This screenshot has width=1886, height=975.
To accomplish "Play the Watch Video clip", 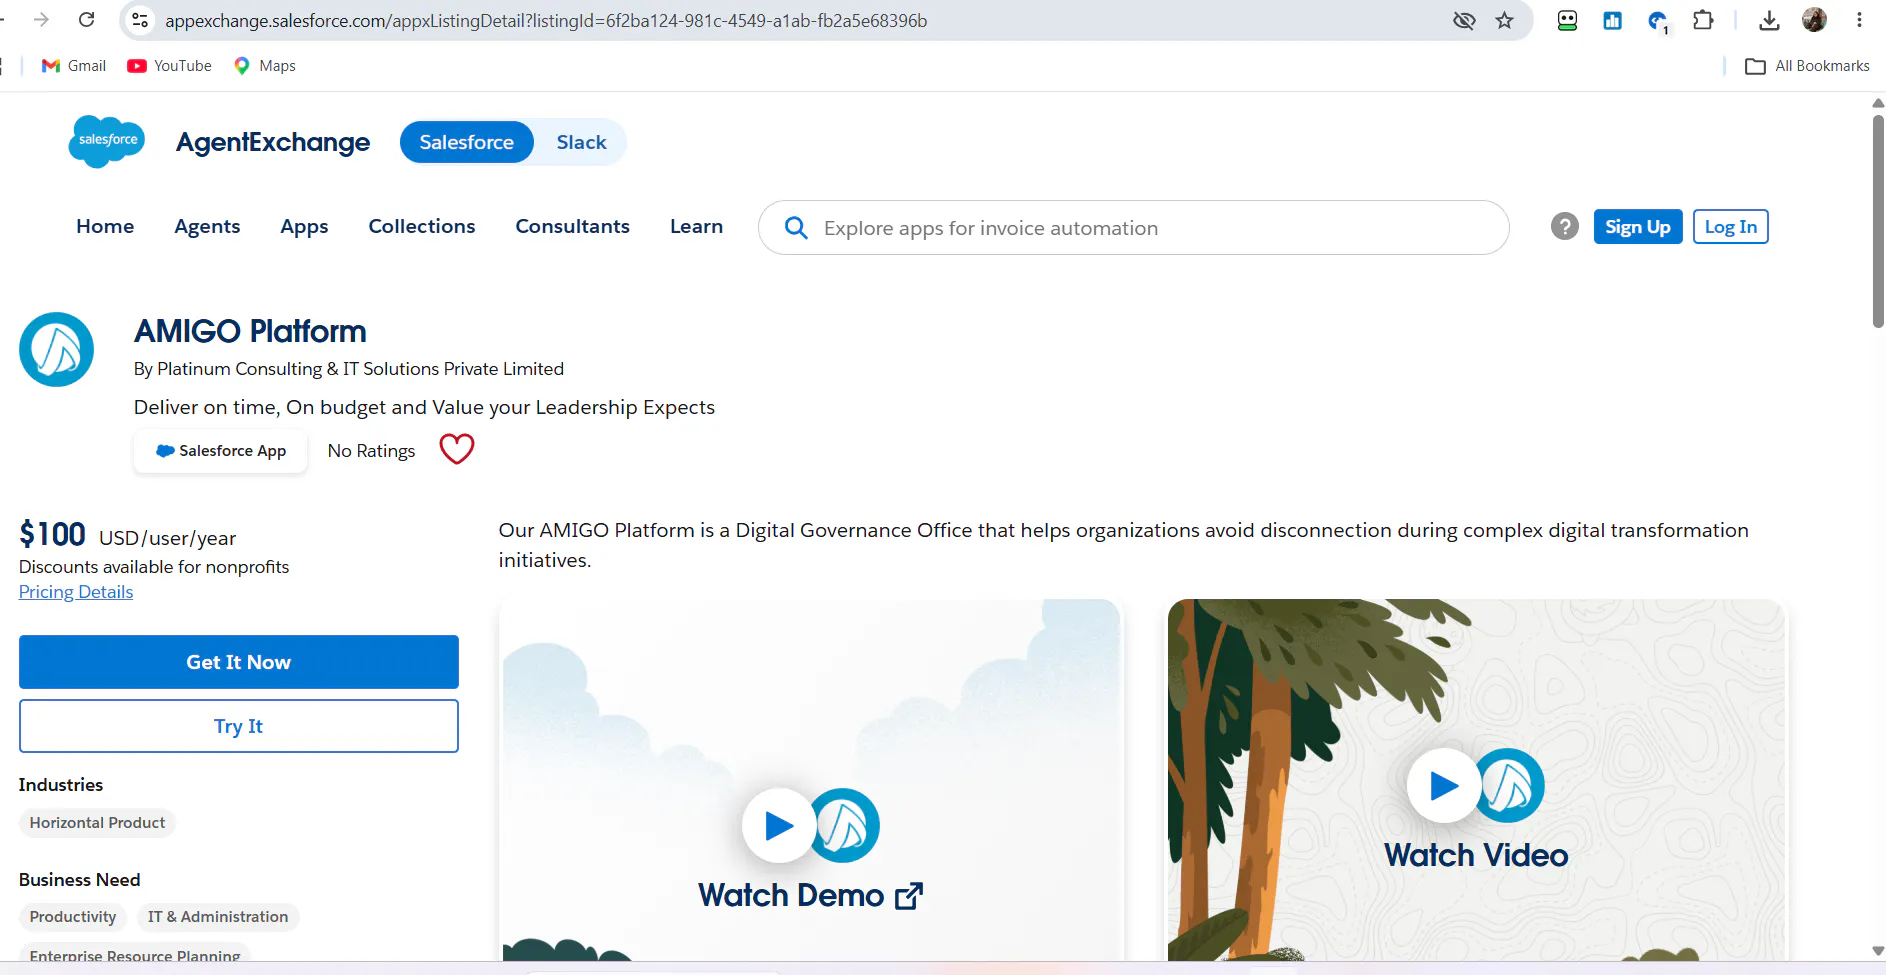I will coord(1443,785).
